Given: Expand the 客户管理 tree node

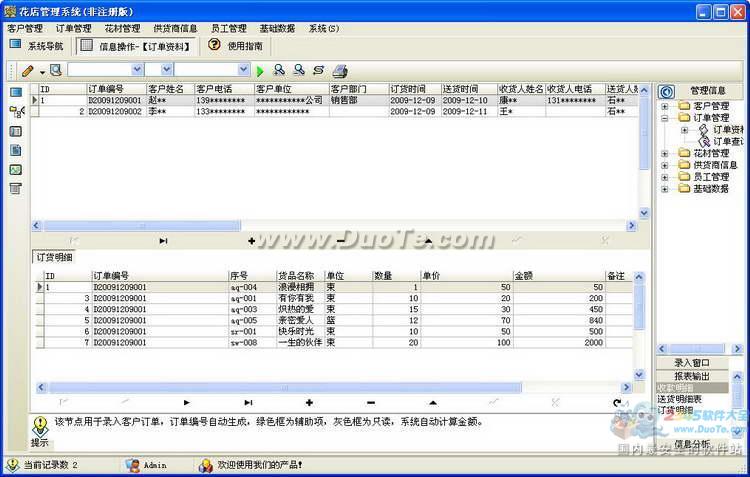Looking at the screenshot, I should [665, 106].
